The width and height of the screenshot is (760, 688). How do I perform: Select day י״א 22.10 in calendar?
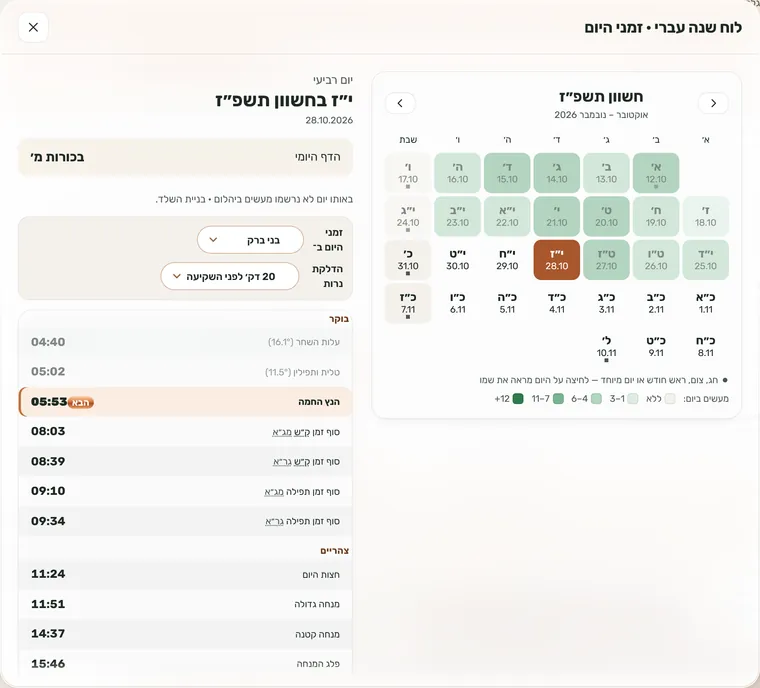pyautogui.click(x=507, y=216)
